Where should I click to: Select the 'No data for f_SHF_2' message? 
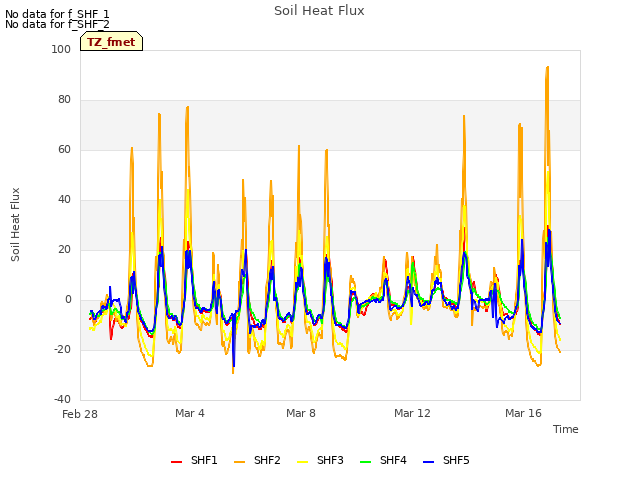tap(57, 24)
